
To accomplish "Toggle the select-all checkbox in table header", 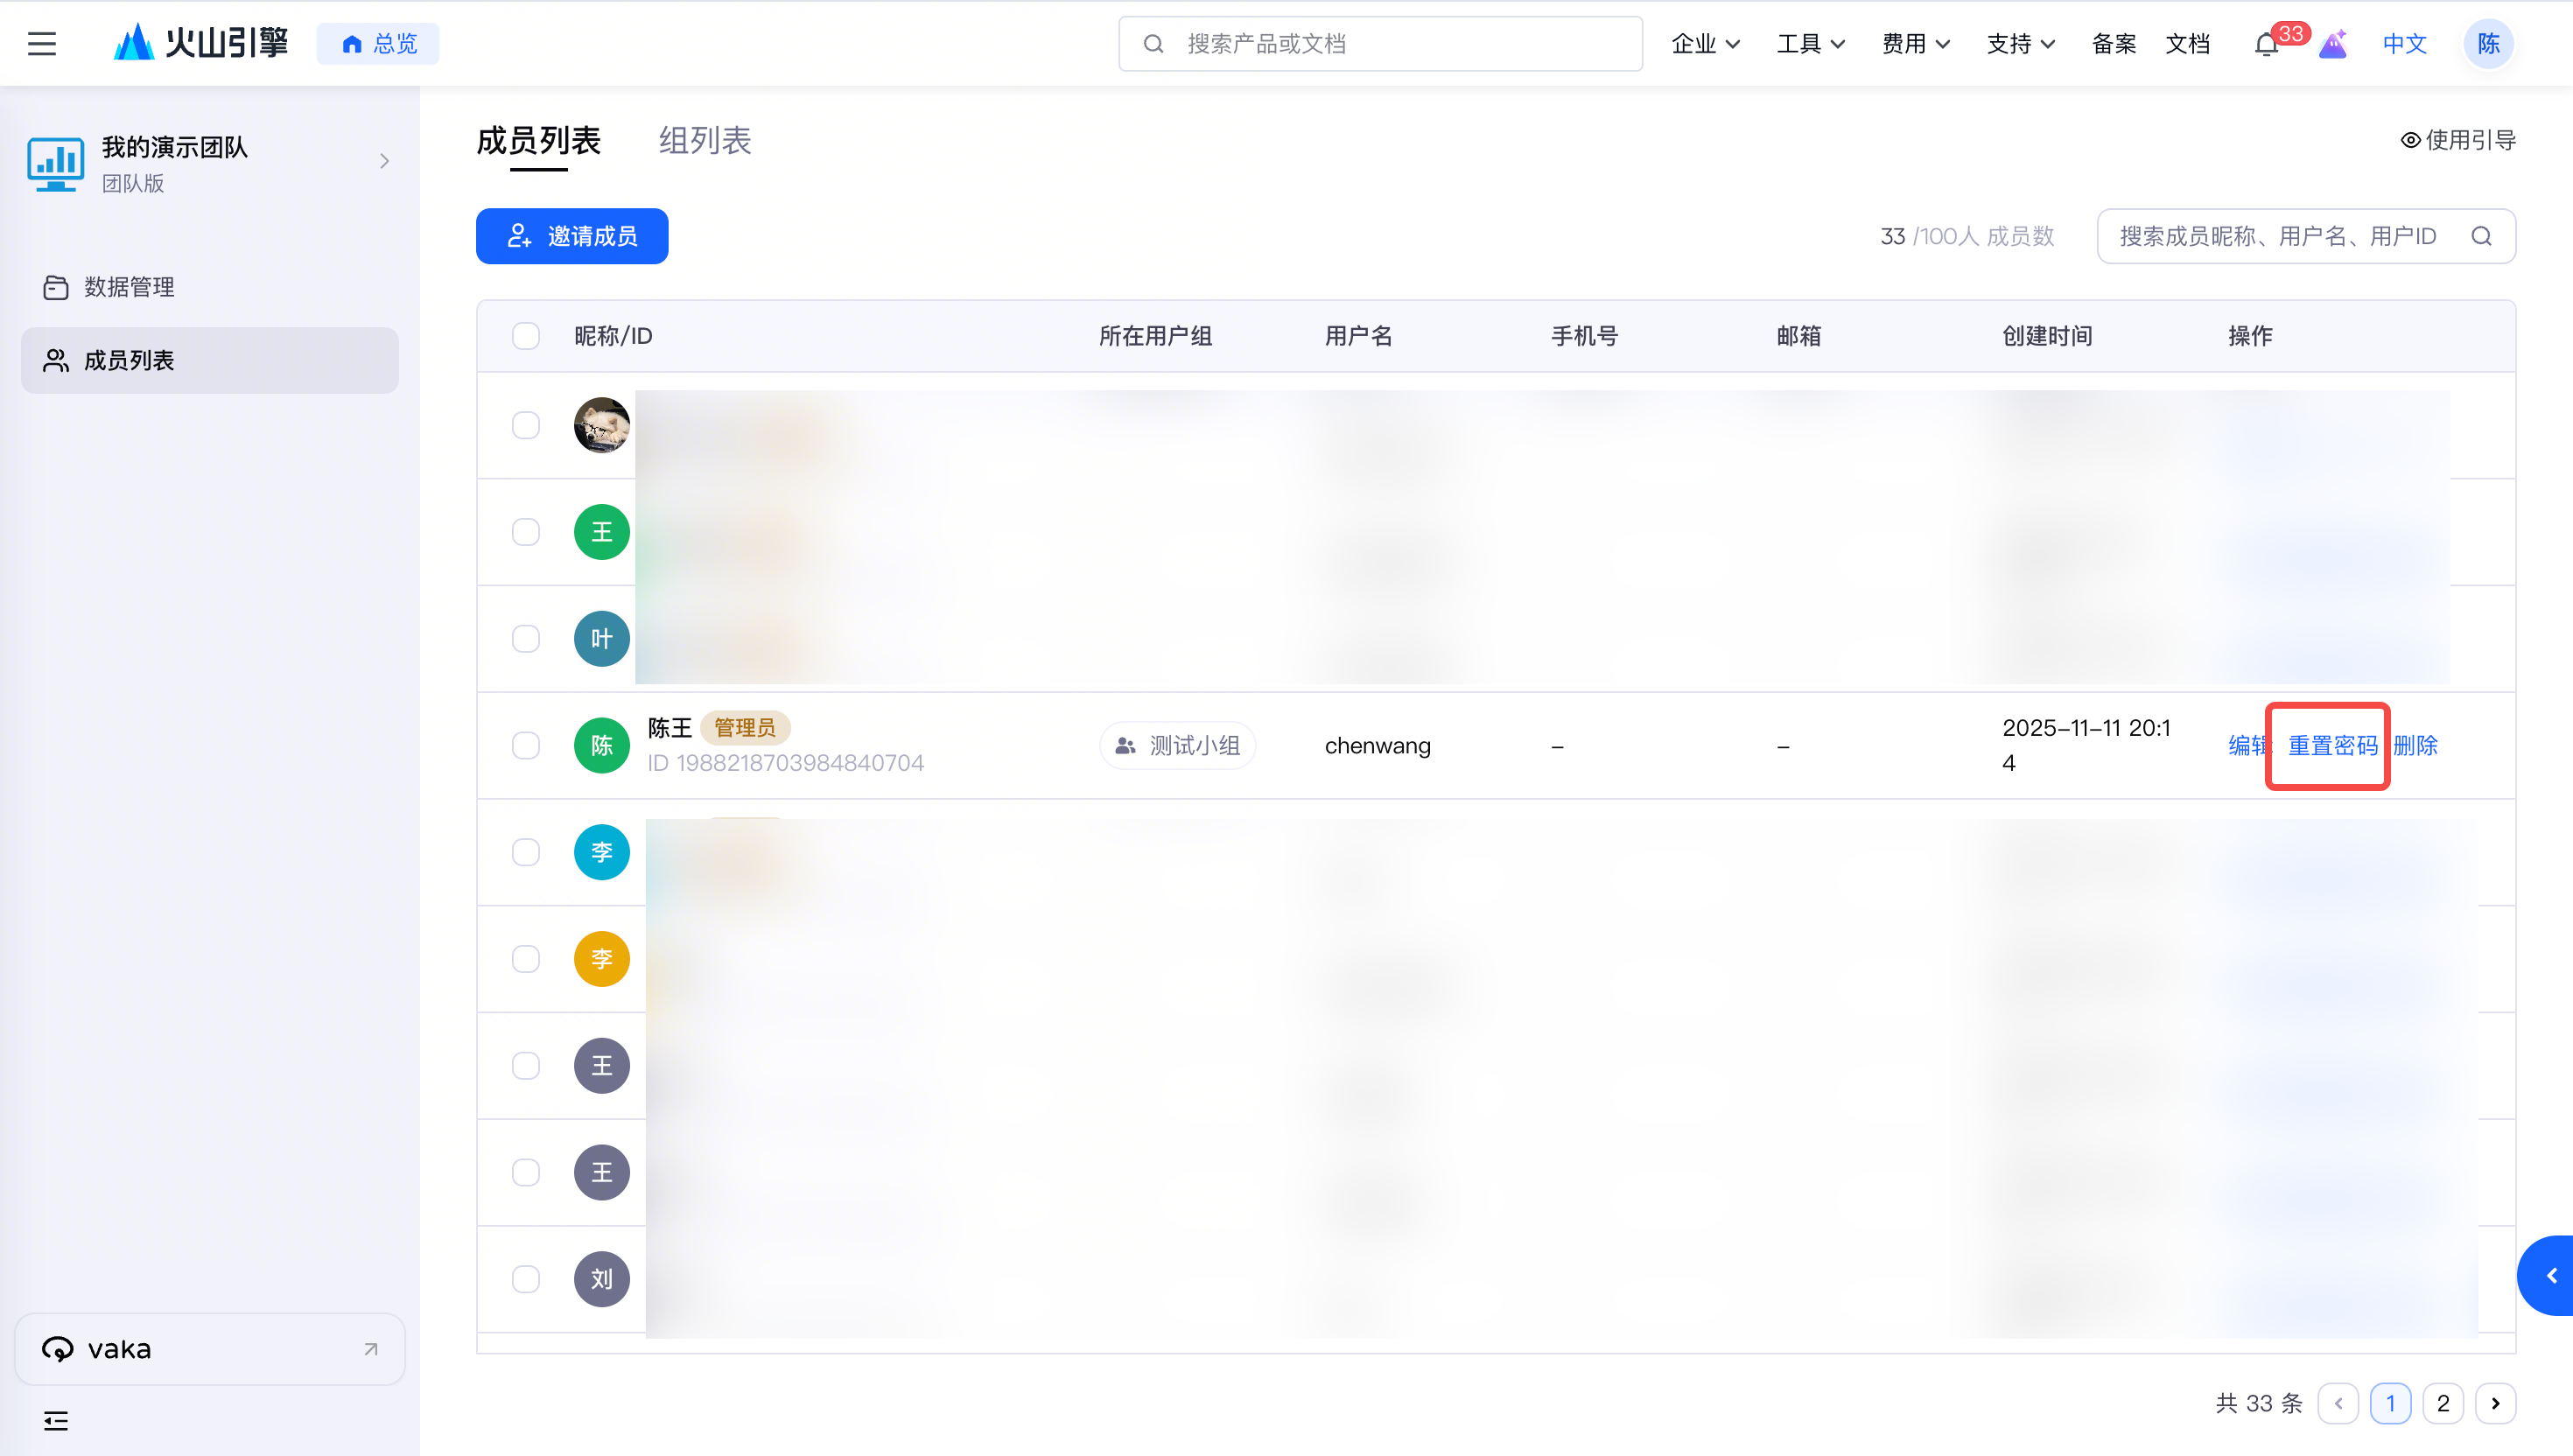I will click(x=526, y=336).
